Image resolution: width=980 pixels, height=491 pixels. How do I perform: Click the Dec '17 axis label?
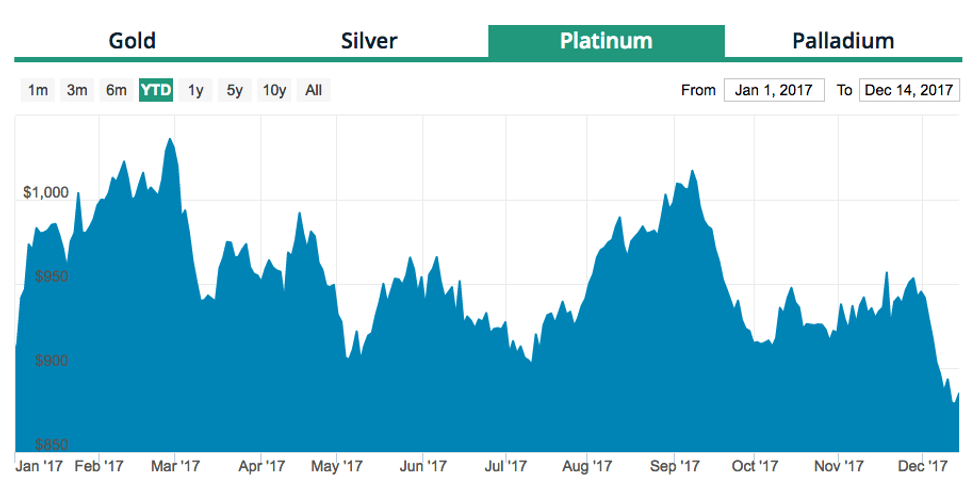pyautogui.click(x=922, y=466)
